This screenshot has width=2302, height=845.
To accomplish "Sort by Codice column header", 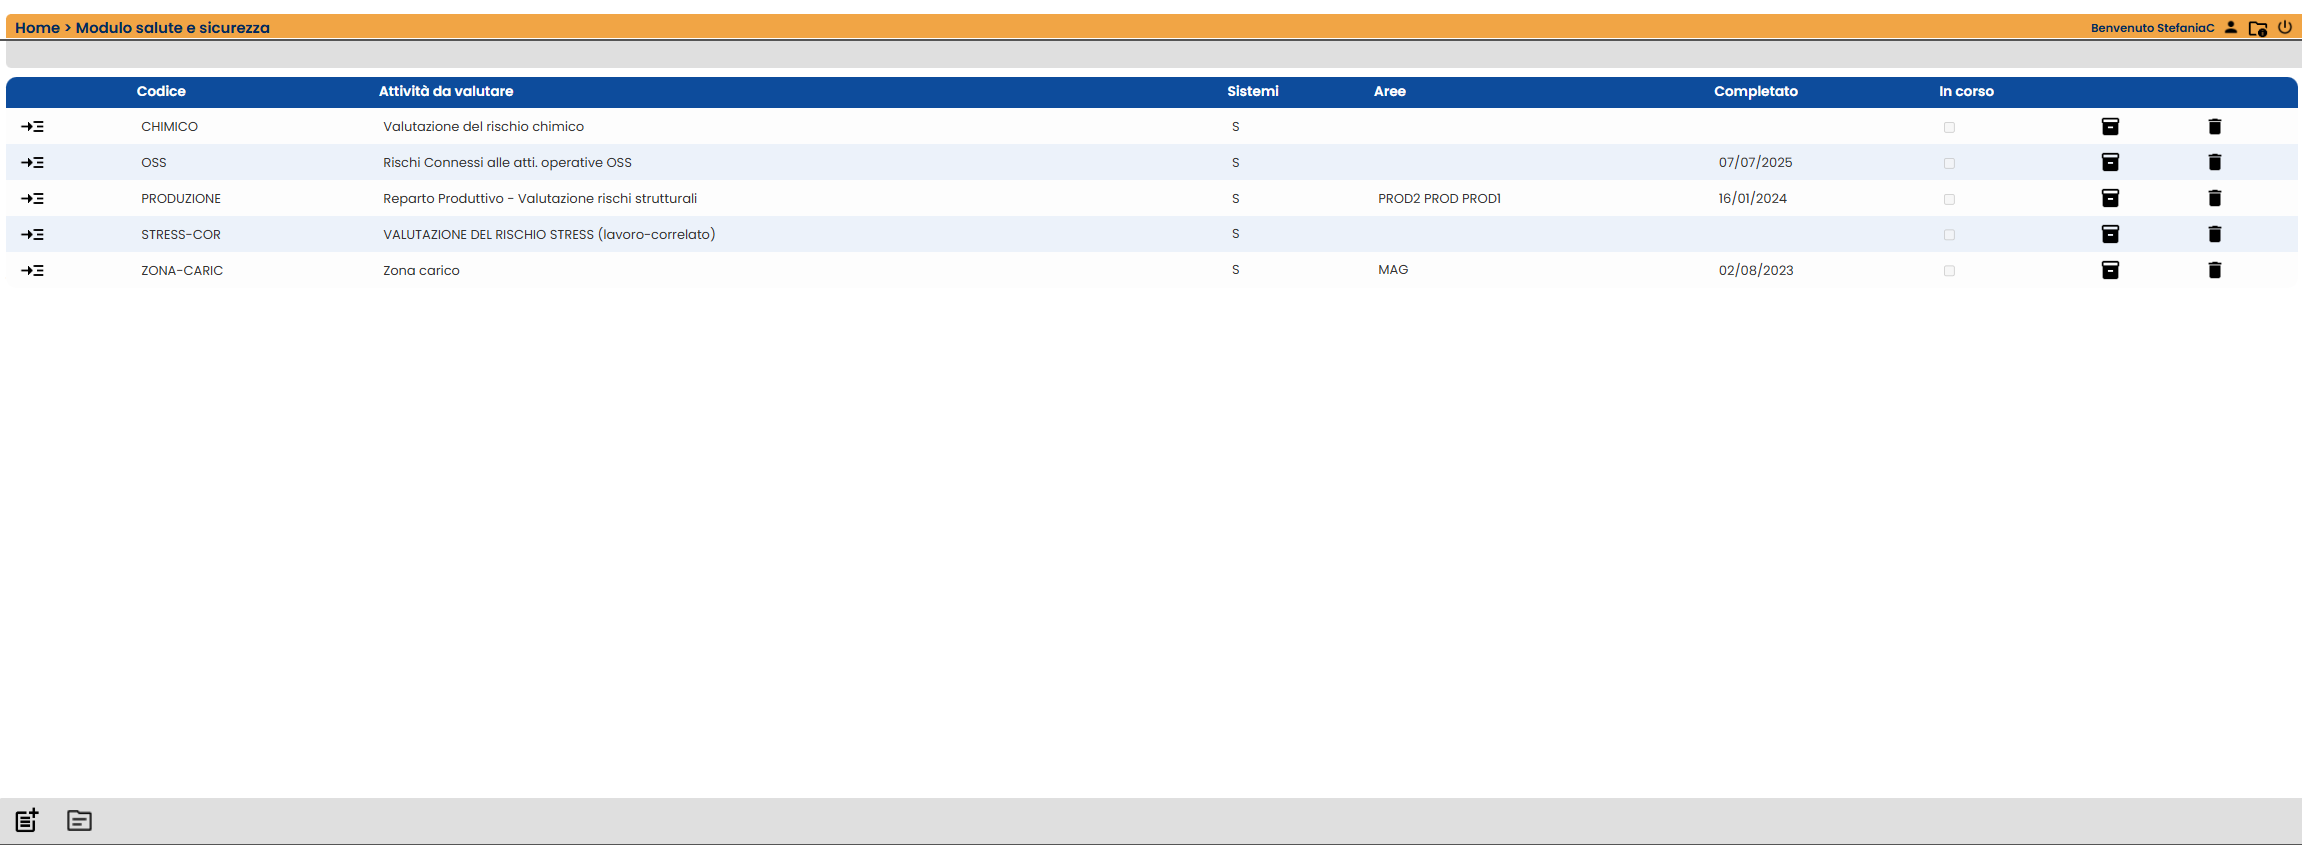I will click(x=161, y=91).
